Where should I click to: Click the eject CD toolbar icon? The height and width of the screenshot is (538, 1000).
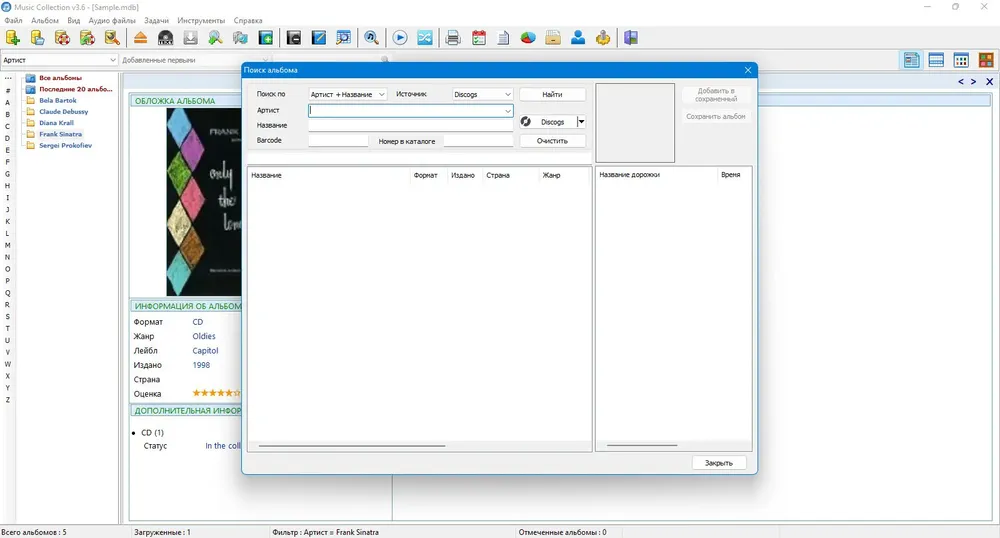[140, 38]
